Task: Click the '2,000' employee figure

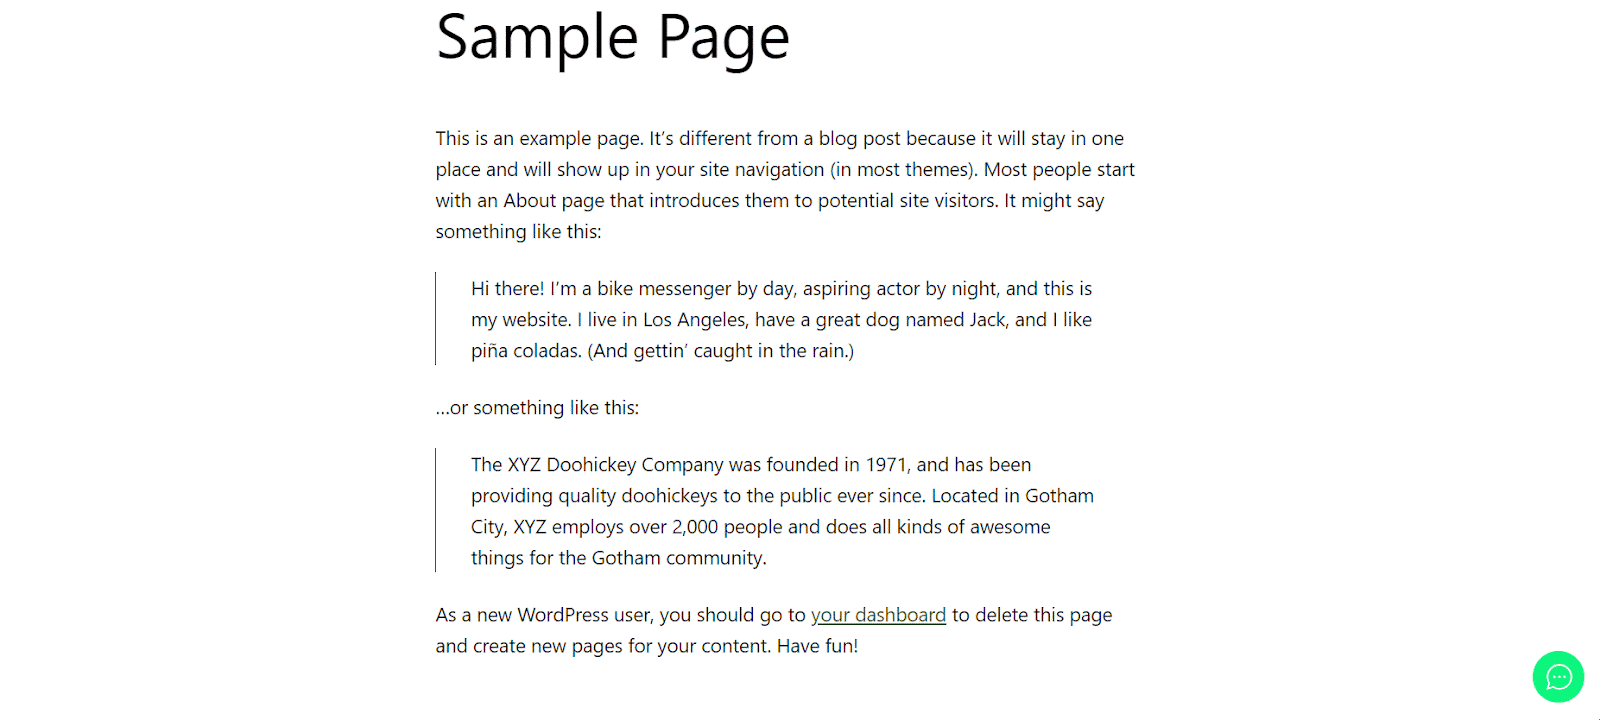Action: coord(694,526)
